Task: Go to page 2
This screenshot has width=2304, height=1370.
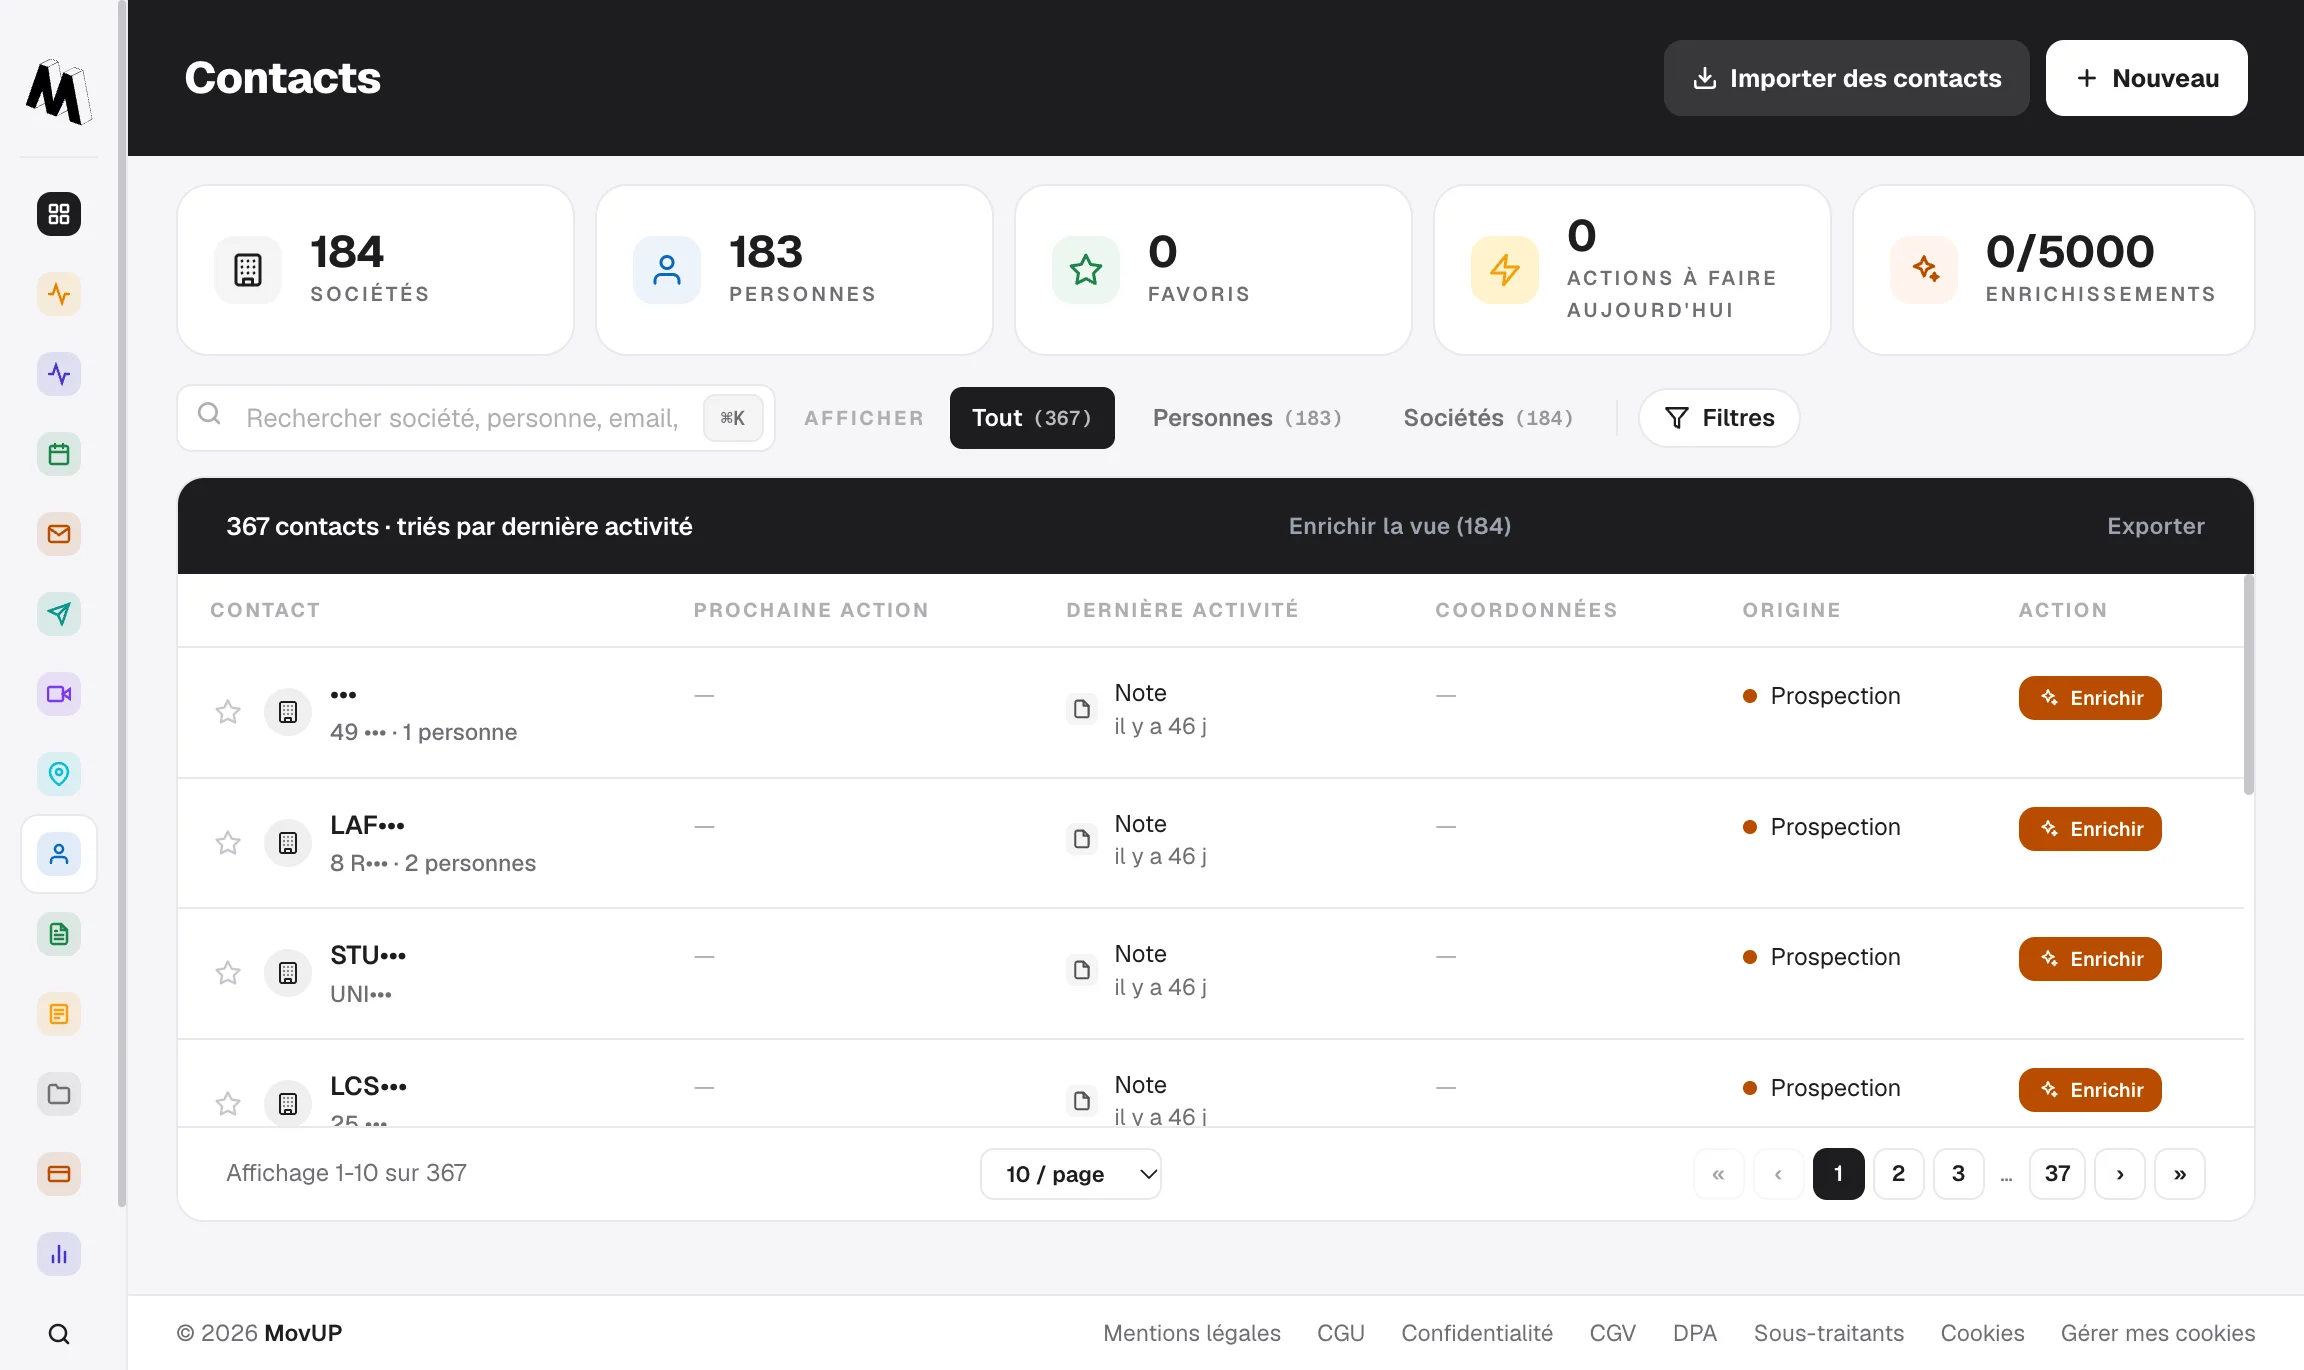Action: [1898, 1174]
